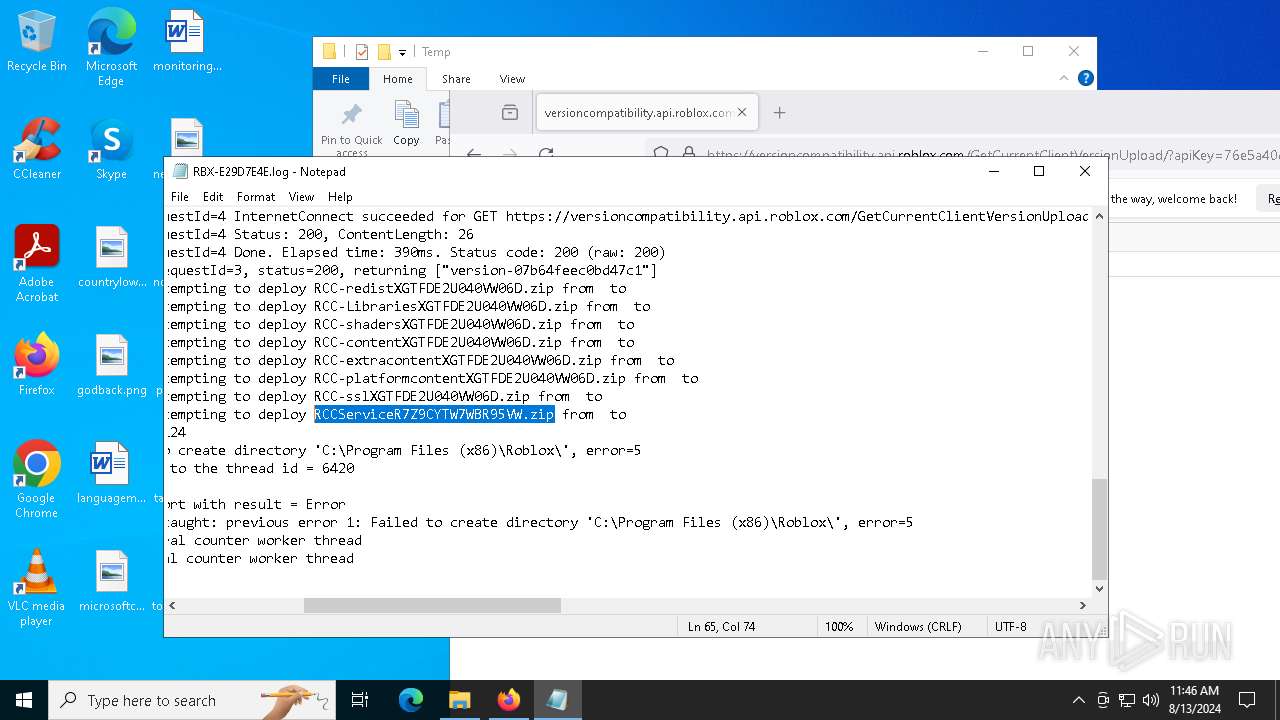This screenshot has height=720, width=1280.
Task: Click Pin to Quick access in Explorer ribbon
Action: click(x=351, y=127)
